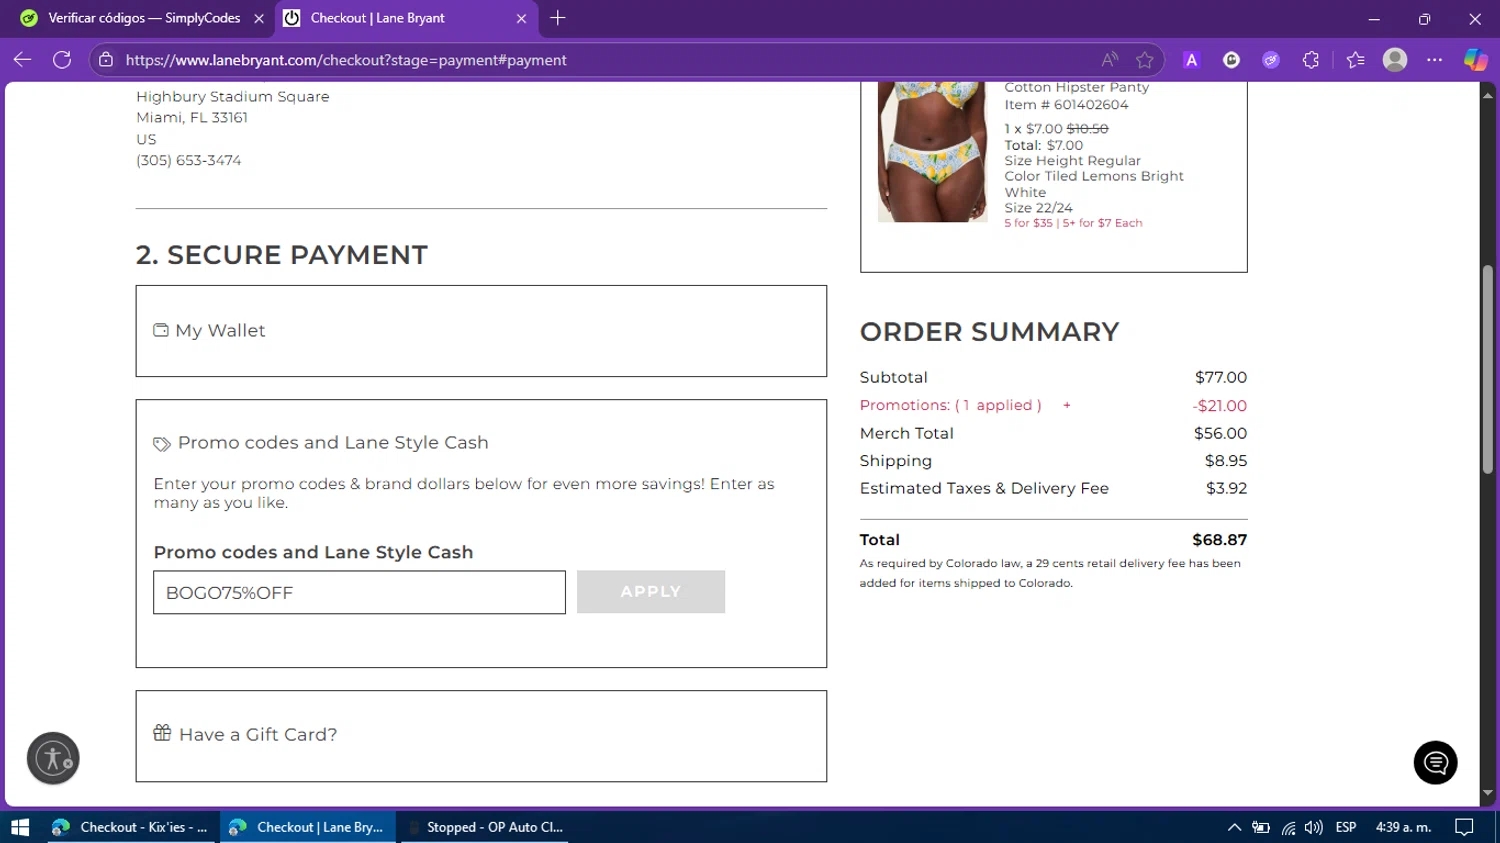The height and width of the screenshot is (843, 1500).
Task: Click the Promotions 1 applied link
Action: point(949,405)
